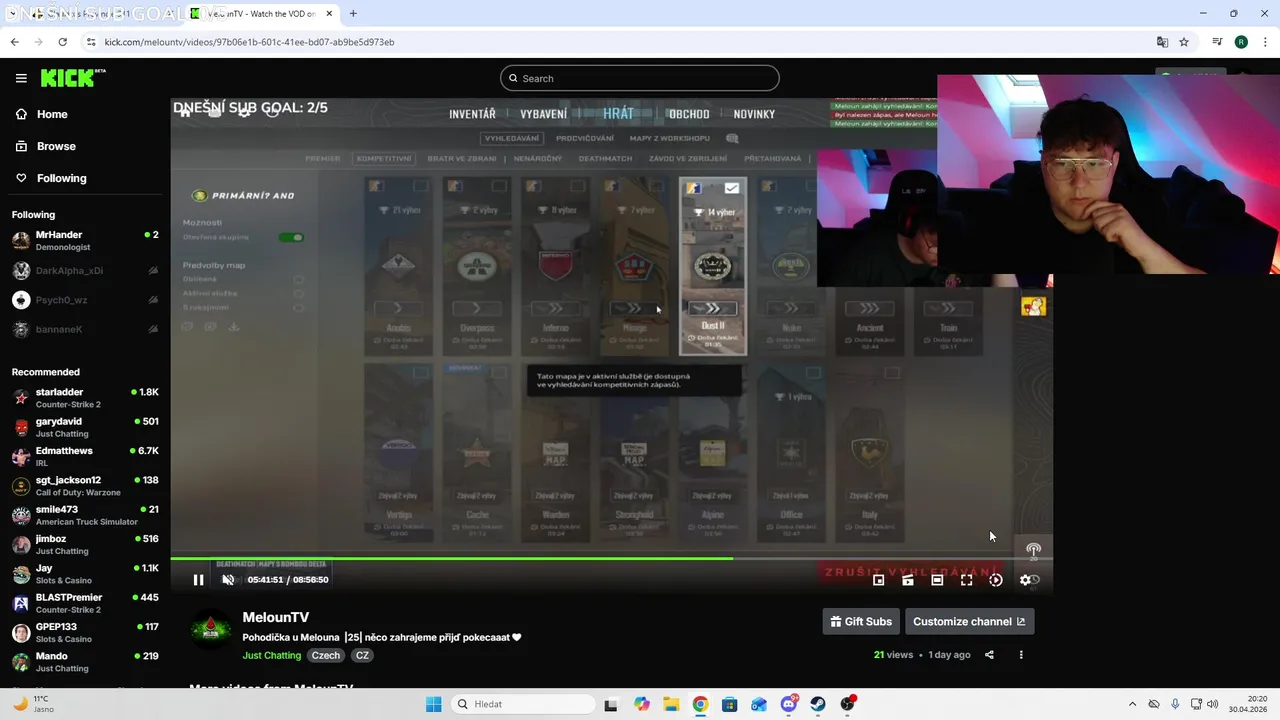Go to Kick logo homepage
The width and height of the screenshot is (1280, 720).
(x=73, y=78)
